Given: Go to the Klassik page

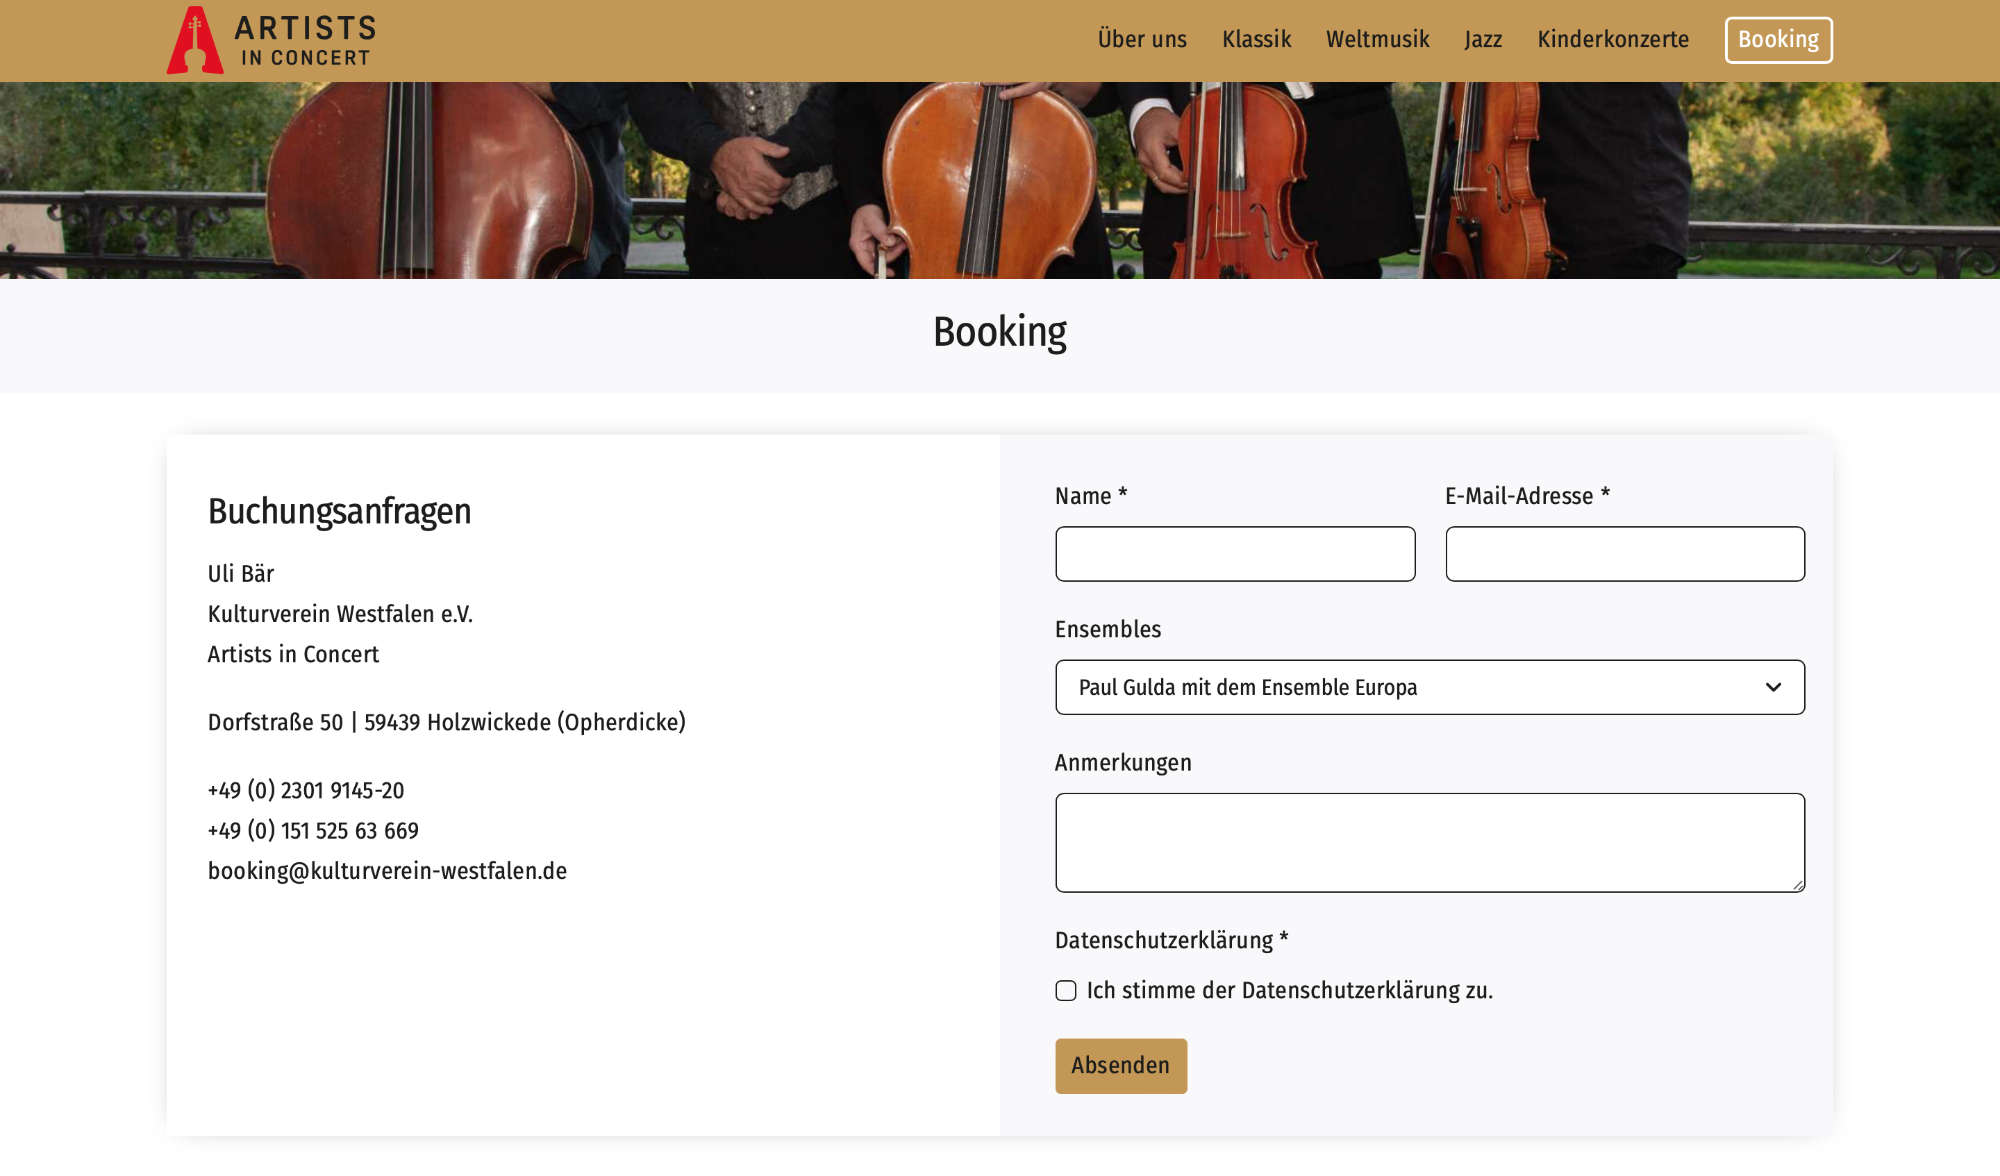Looking at the screenshot, I should [1256, 40].
